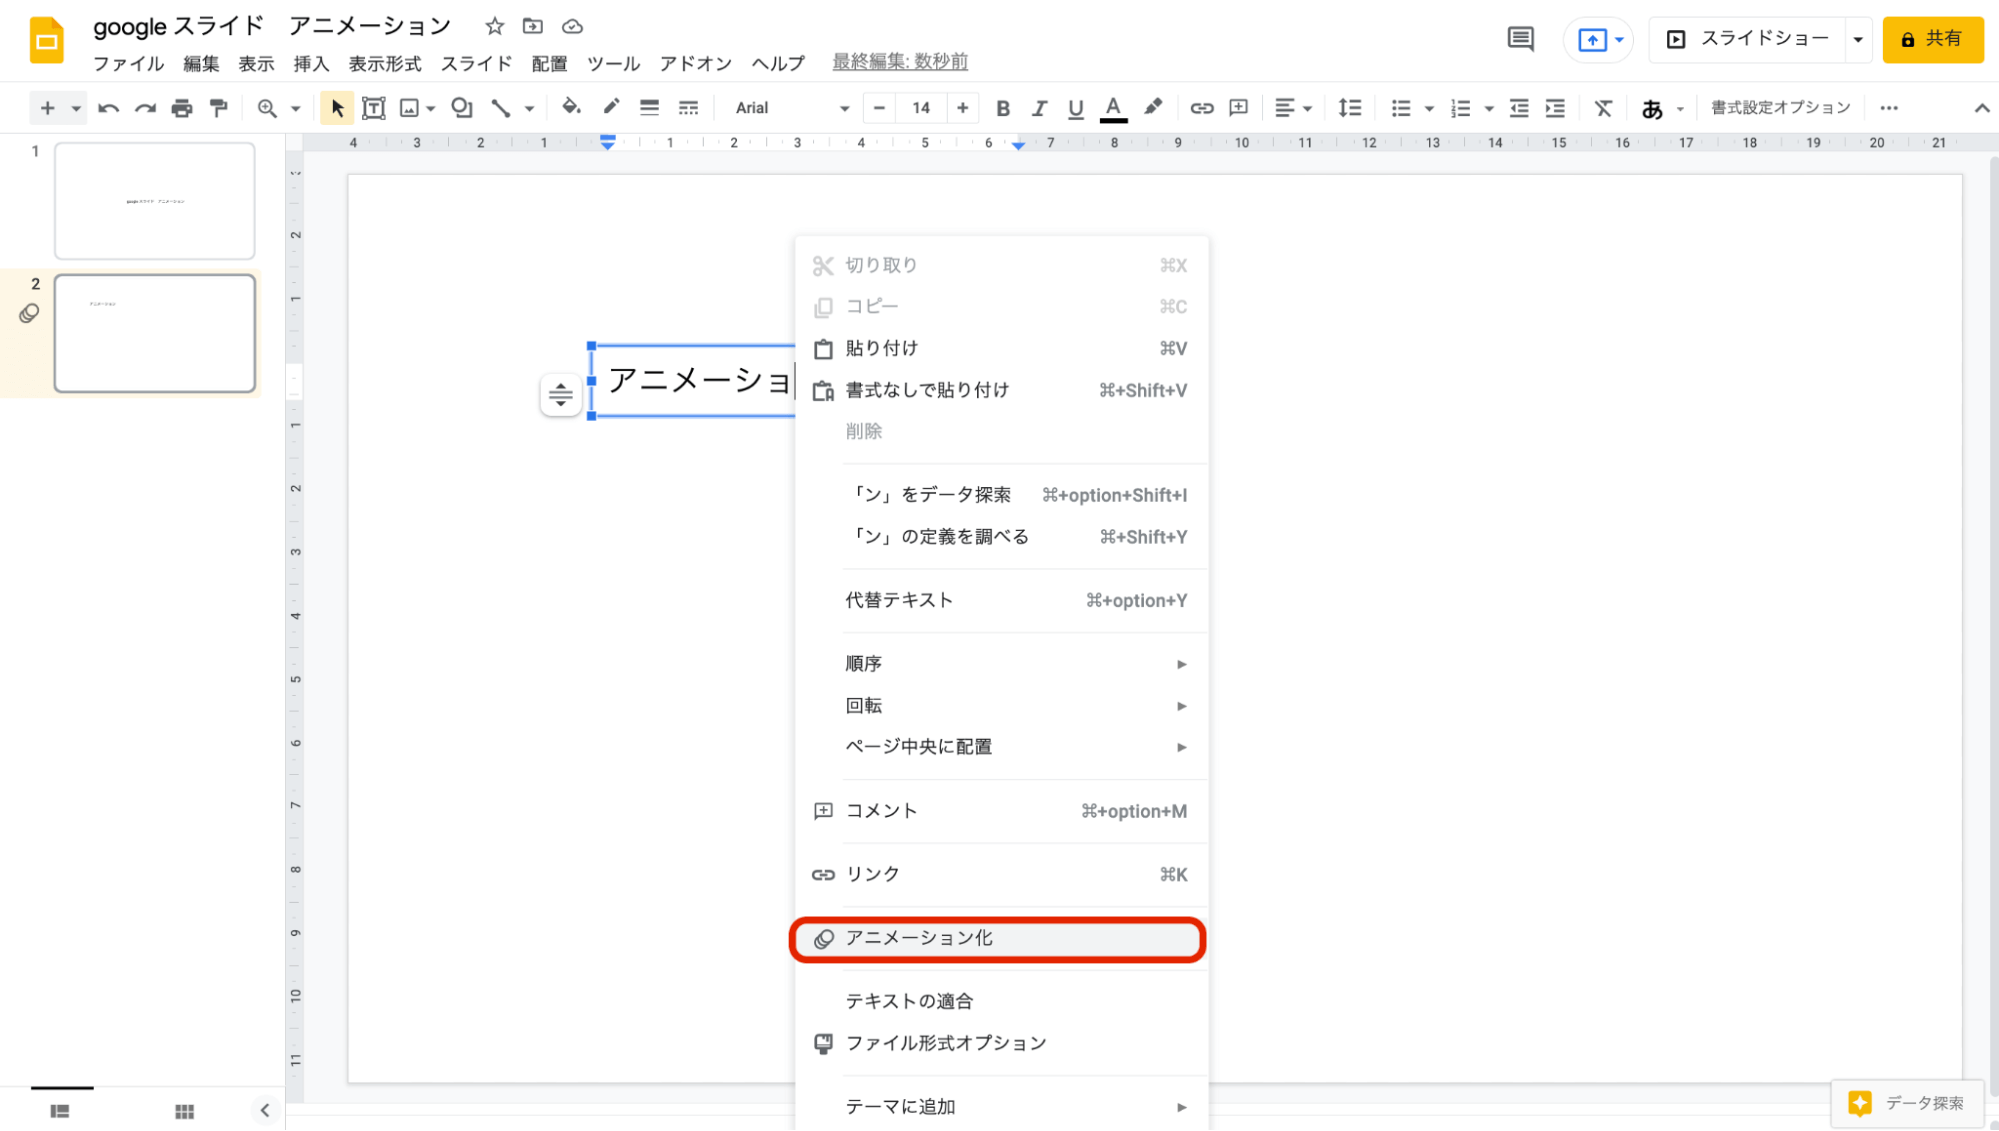Select the paint format roller icon
Image resolution: width=1999 pixels, height=1131 pixels.
(x=218, y=108)
